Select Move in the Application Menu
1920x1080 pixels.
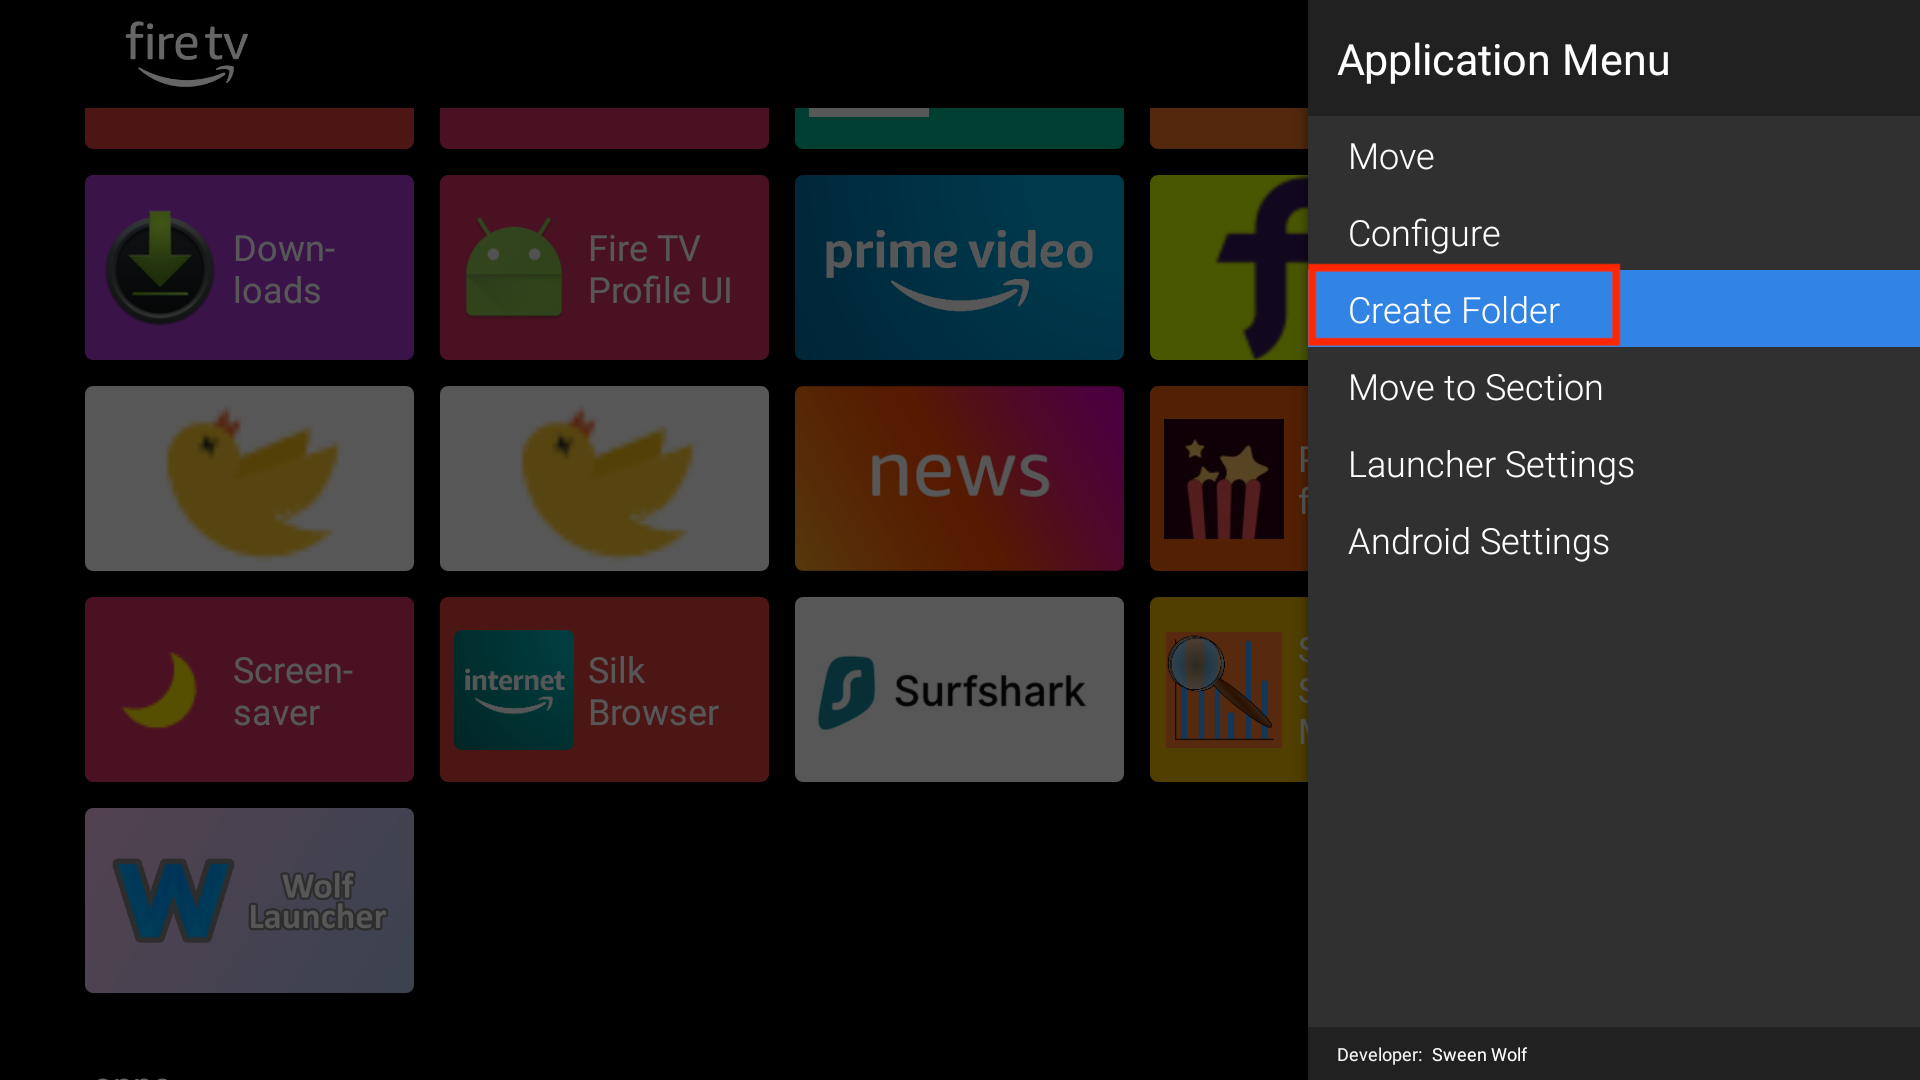pos(1613,156)
